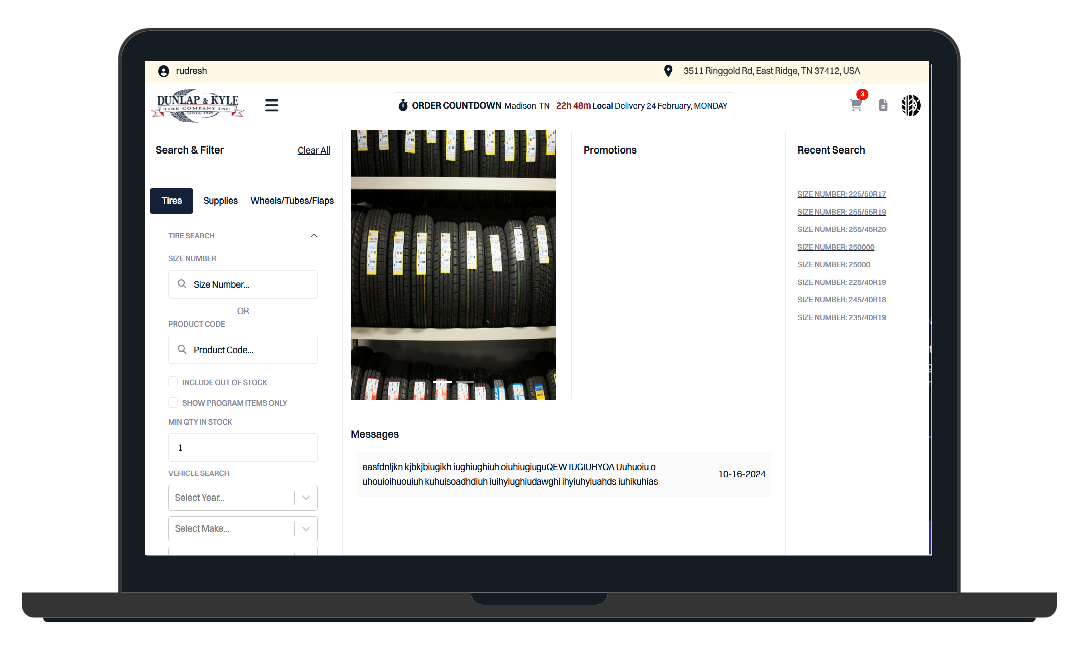The width and height of the screenshot is (1089, 654).
Task: Open the hamburger navigation menu
Action: click(x=271, y=105)
